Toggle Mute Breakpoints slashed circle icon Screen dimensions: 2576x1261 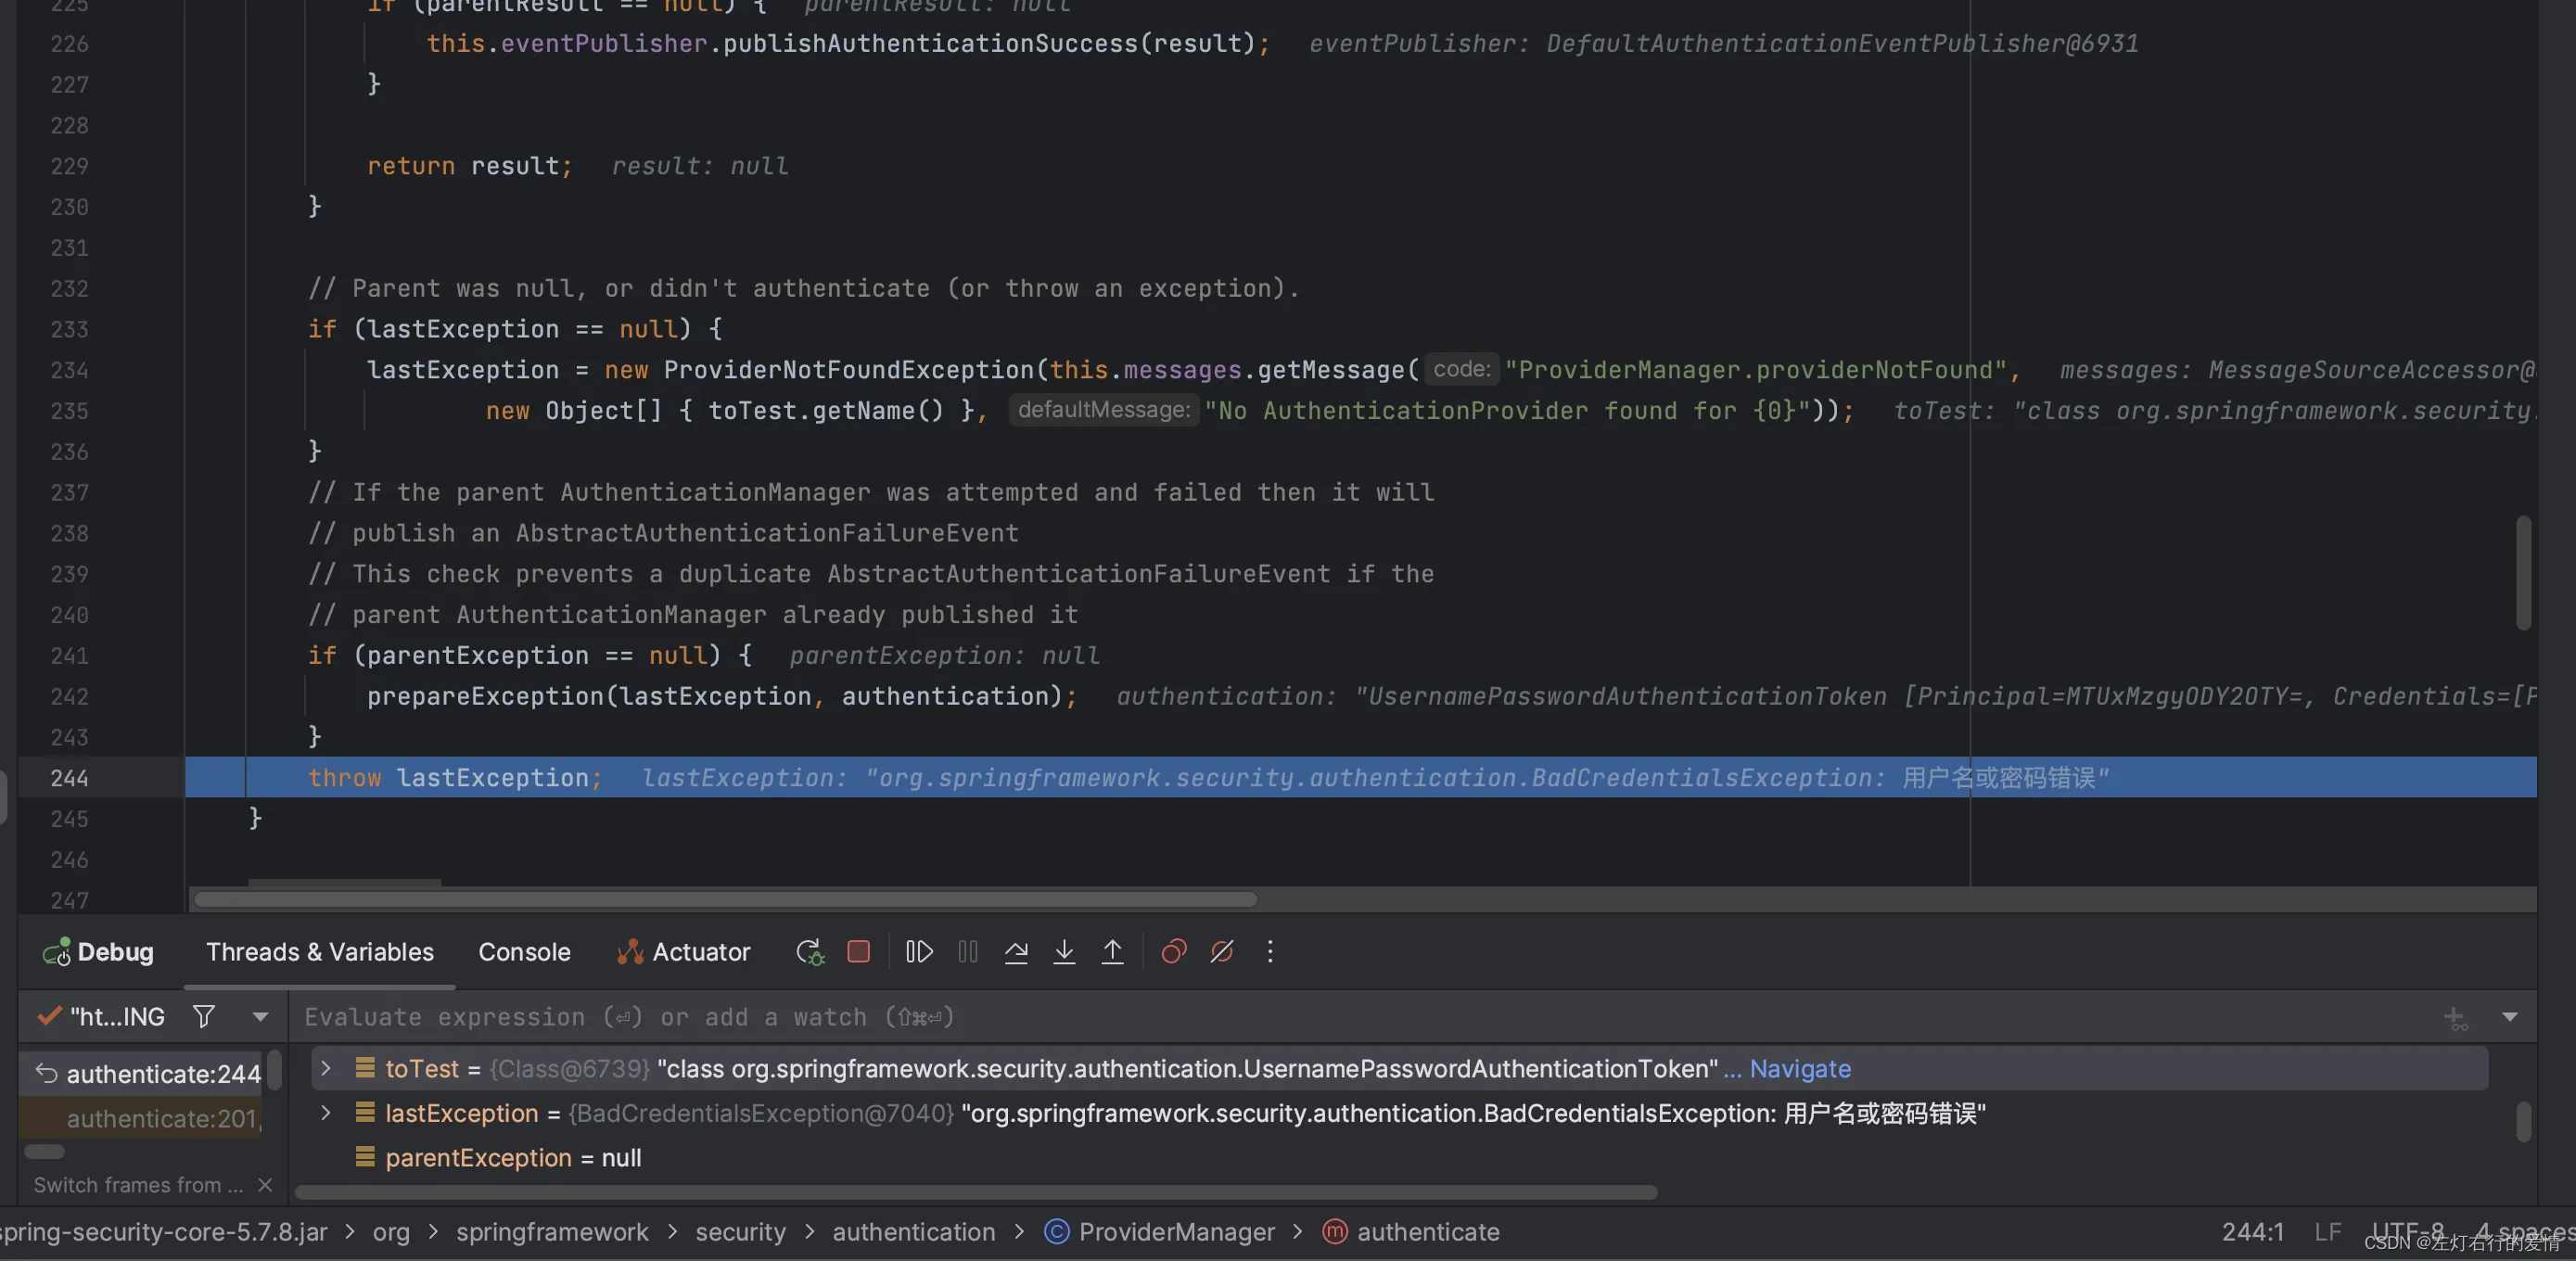(1222, 951)
